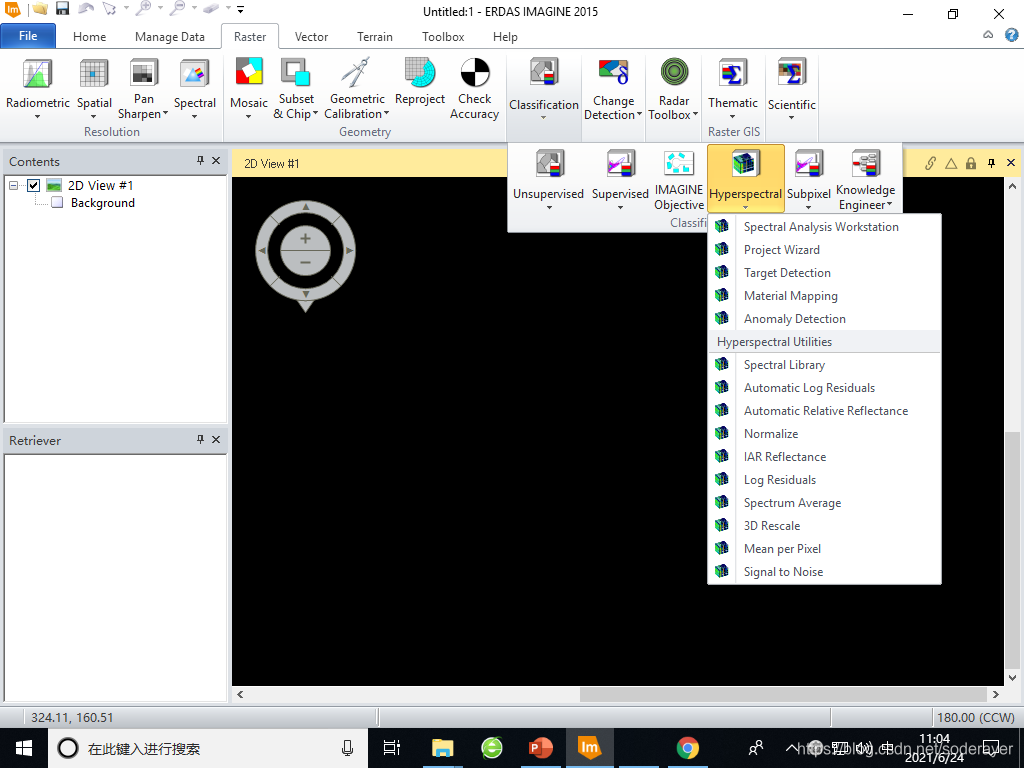
Task: Select Target Detection
Action: pyautogui.click(x=824, y=272)
